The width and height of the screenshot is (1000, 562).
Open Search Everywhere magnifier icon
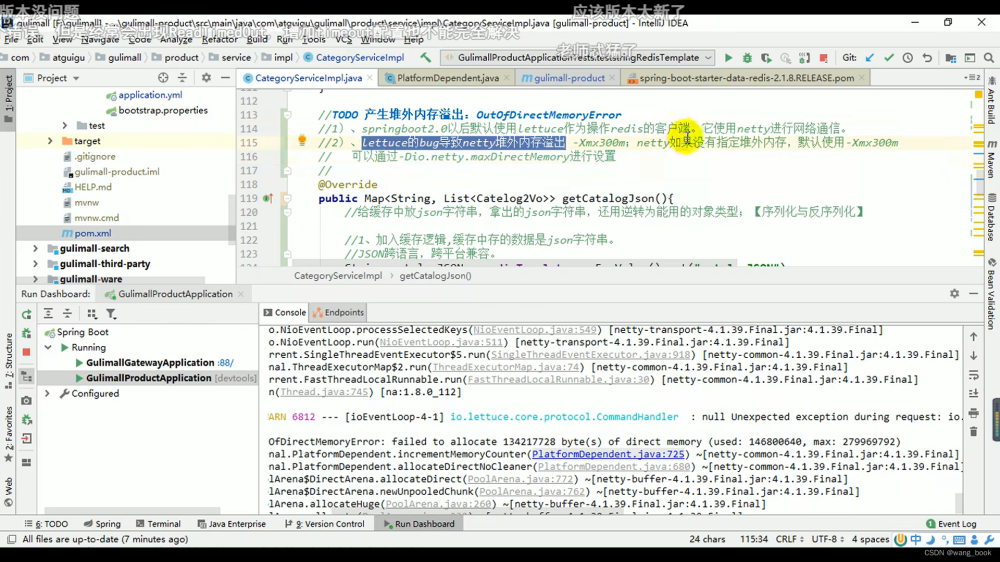[989, 57]
